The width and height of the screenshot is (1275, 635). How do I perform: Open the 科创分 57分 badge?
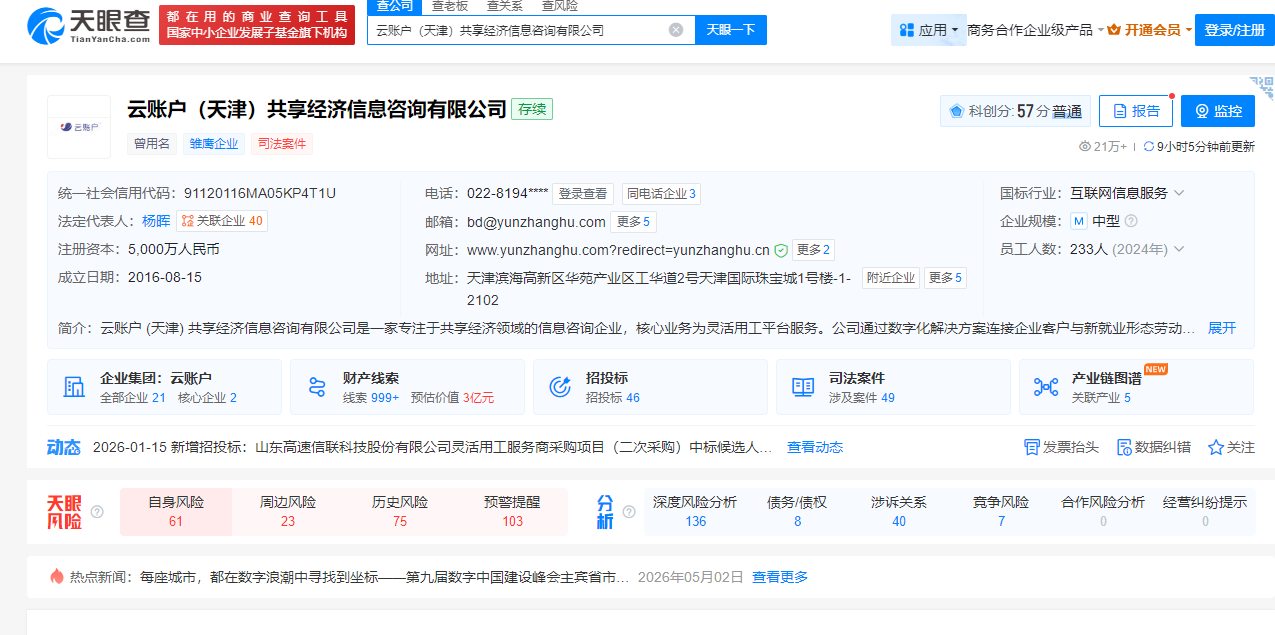[1015, 111]
